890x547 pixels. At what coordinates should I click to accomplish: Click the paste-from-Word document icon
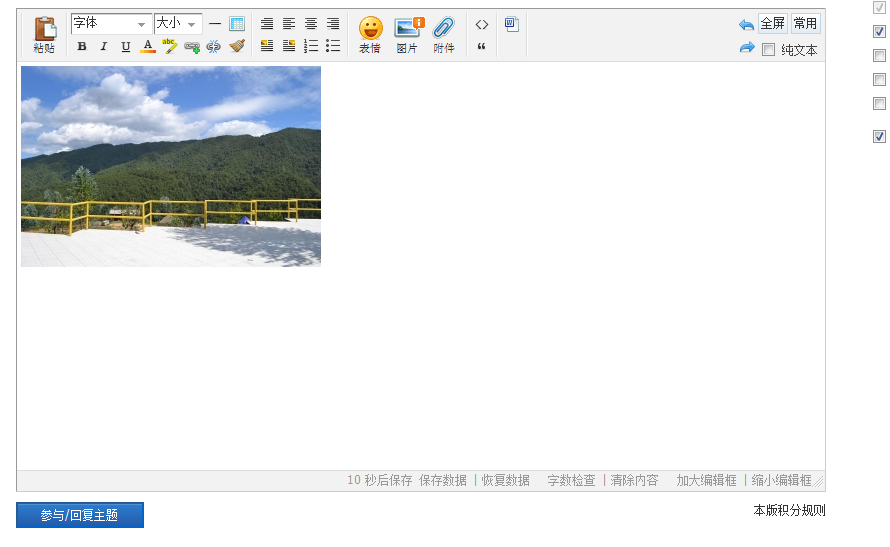coord(511,24)
